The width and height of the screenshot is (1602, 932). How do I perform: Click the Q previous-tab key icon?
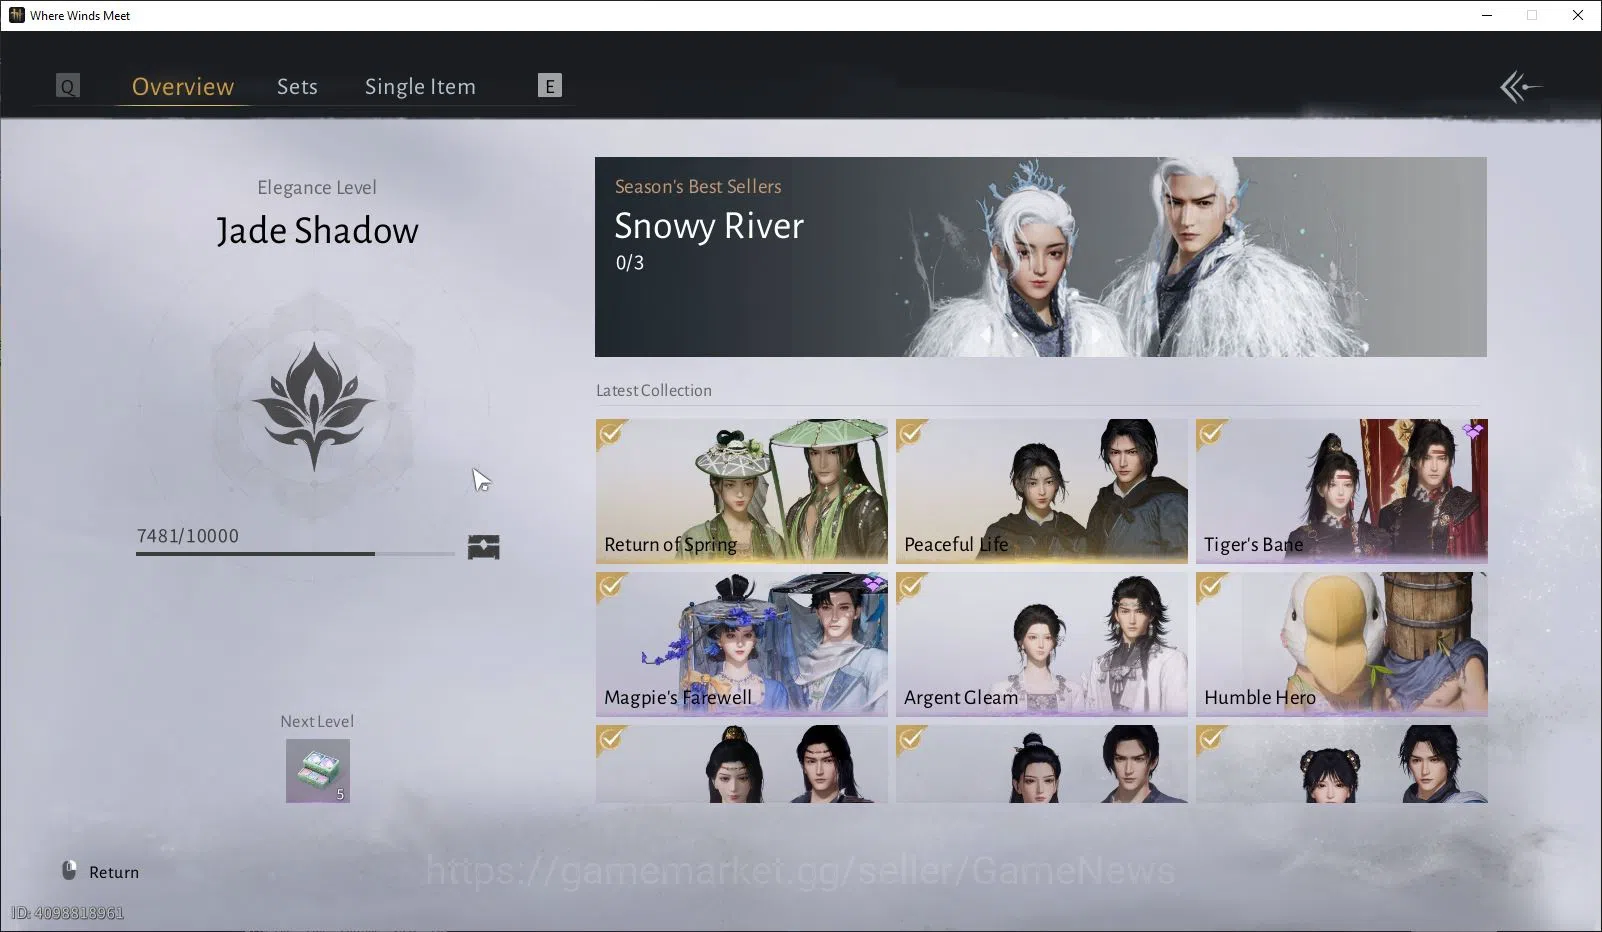click(x=68, y=86)
